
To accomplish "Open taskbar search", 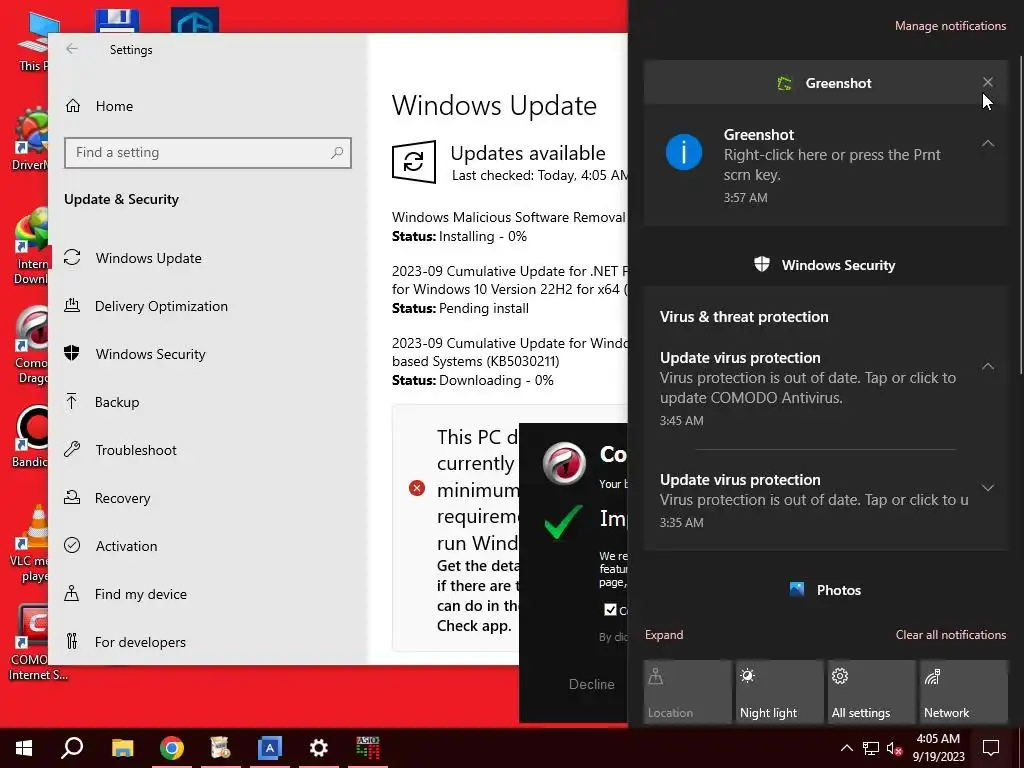I will tap(72, 748).
